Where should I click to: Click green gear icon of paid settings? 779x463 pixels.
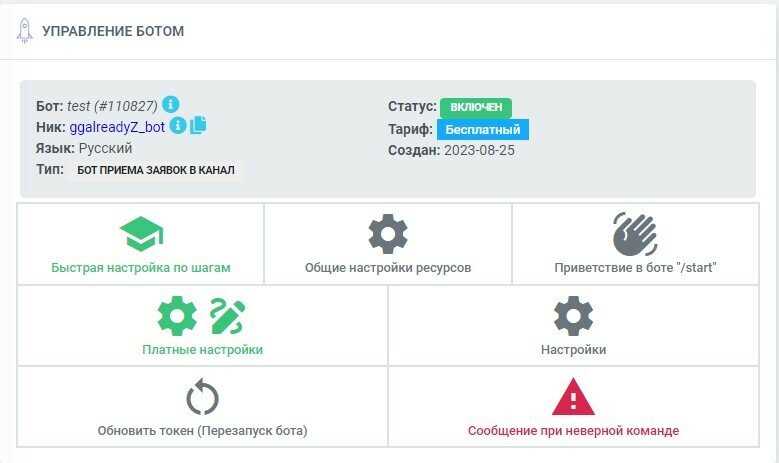pos(177,316)
